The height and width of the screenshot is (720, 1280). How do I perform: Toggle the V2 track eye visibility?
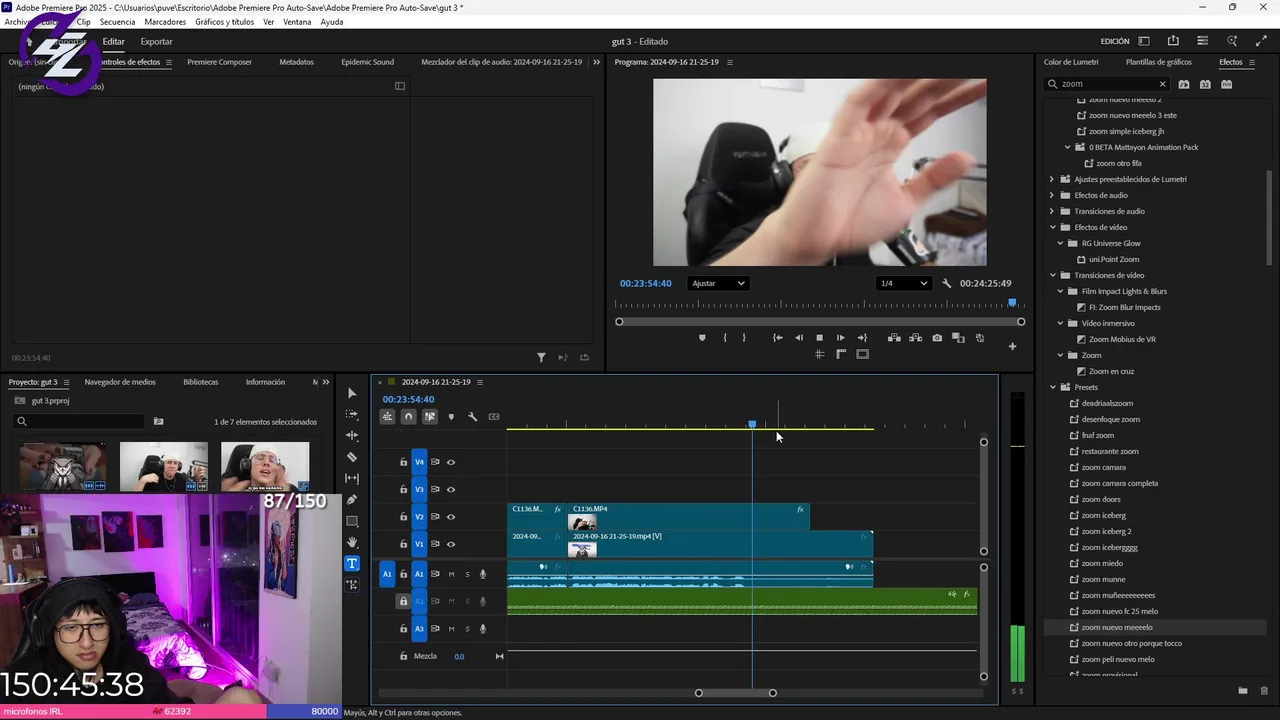(451, 517)
